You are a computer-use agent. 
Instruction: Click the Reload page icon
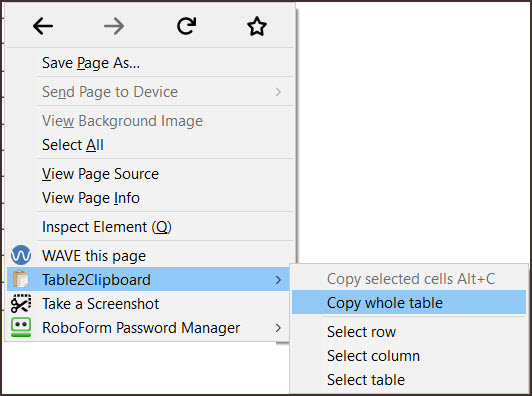click(186, 26)
